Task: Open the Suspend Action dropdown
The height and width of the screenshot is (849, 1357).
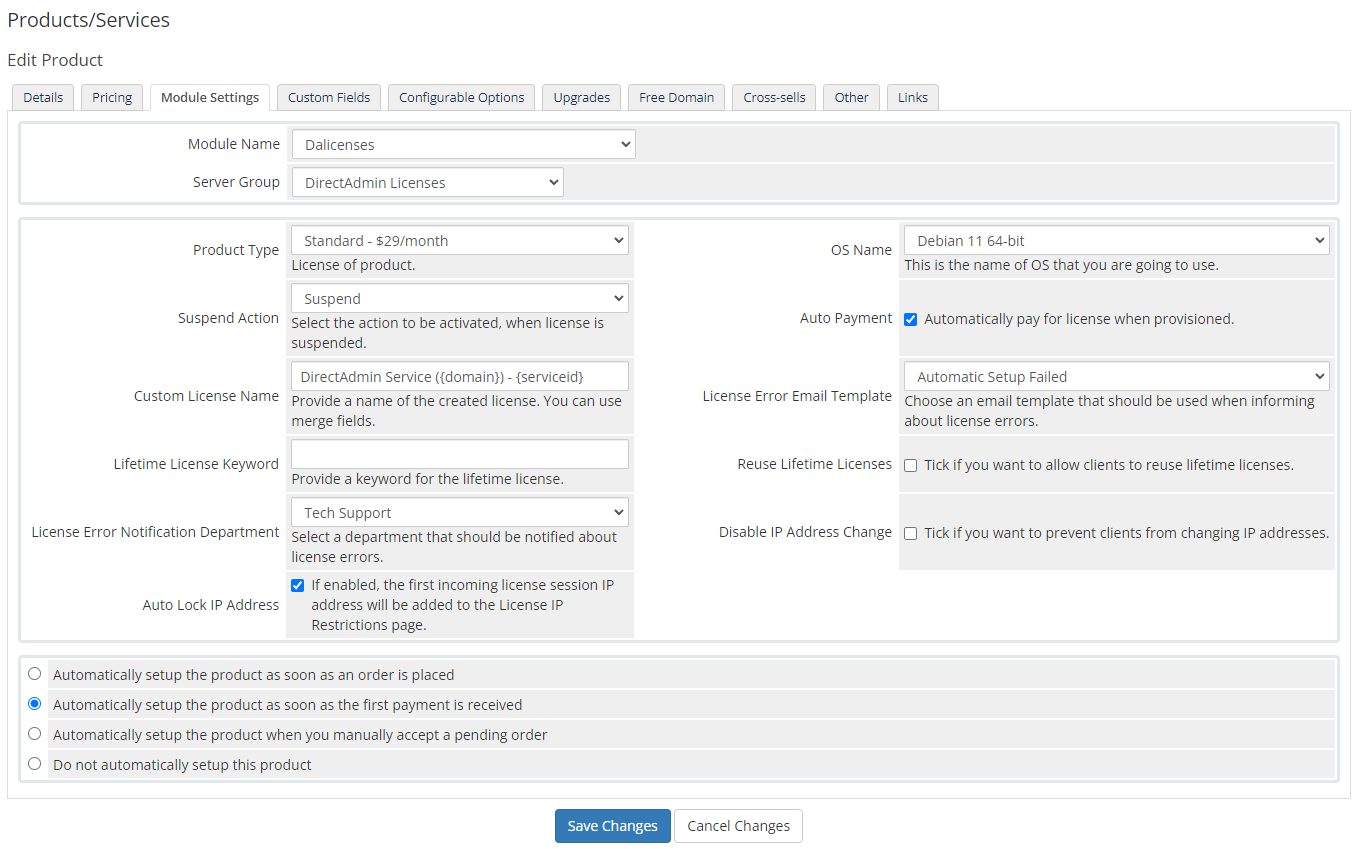Action: pyautogui.click(x=458, y=297)
